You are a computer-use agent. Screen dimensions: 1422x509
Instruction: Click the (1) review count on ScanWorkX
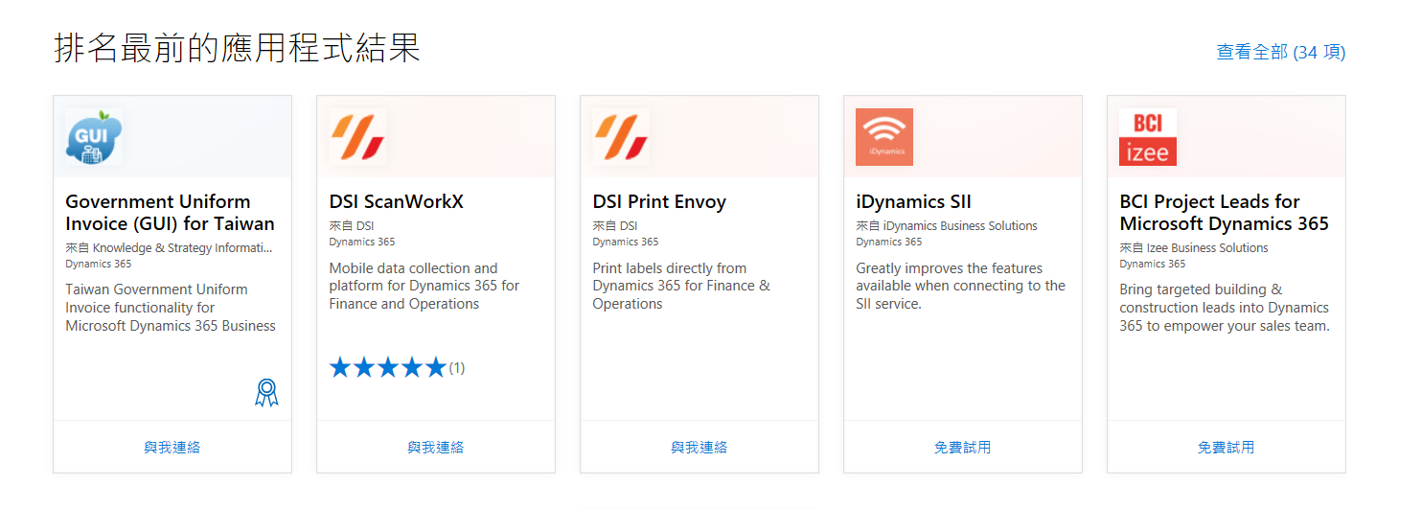tap(457, 368)
